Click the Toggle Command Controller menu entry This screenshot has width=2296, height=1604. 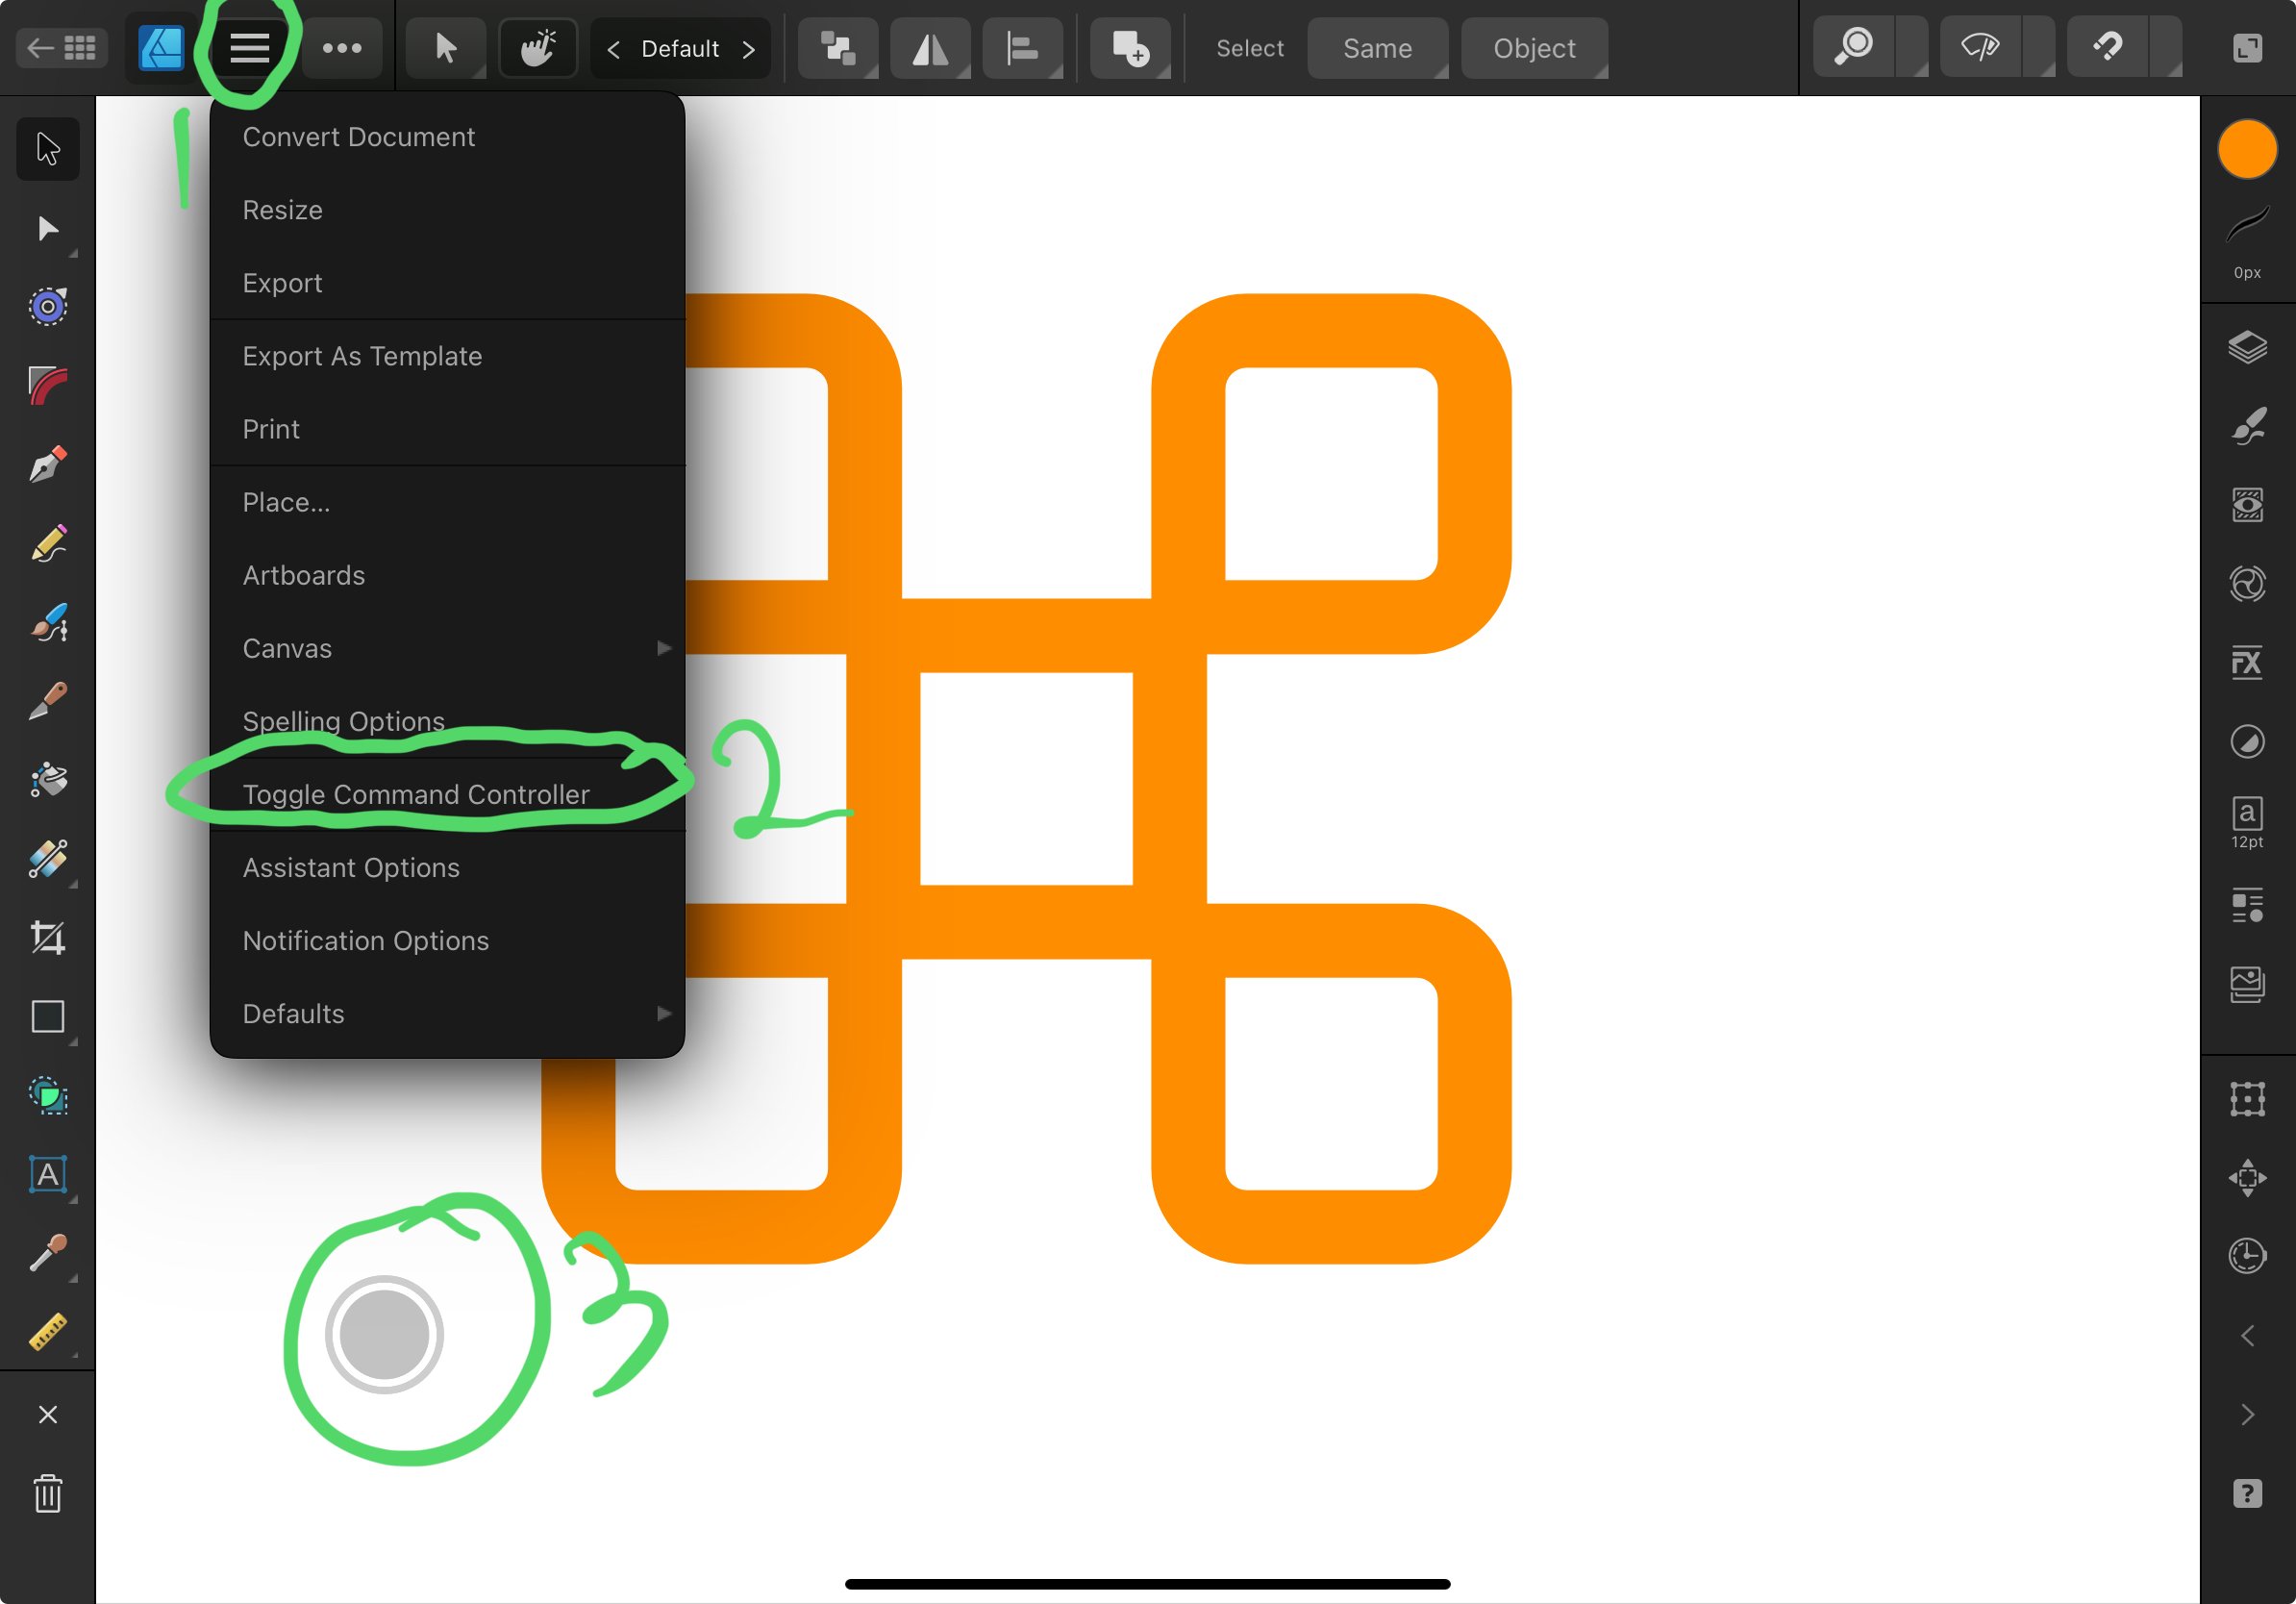(x=416, y=794)
